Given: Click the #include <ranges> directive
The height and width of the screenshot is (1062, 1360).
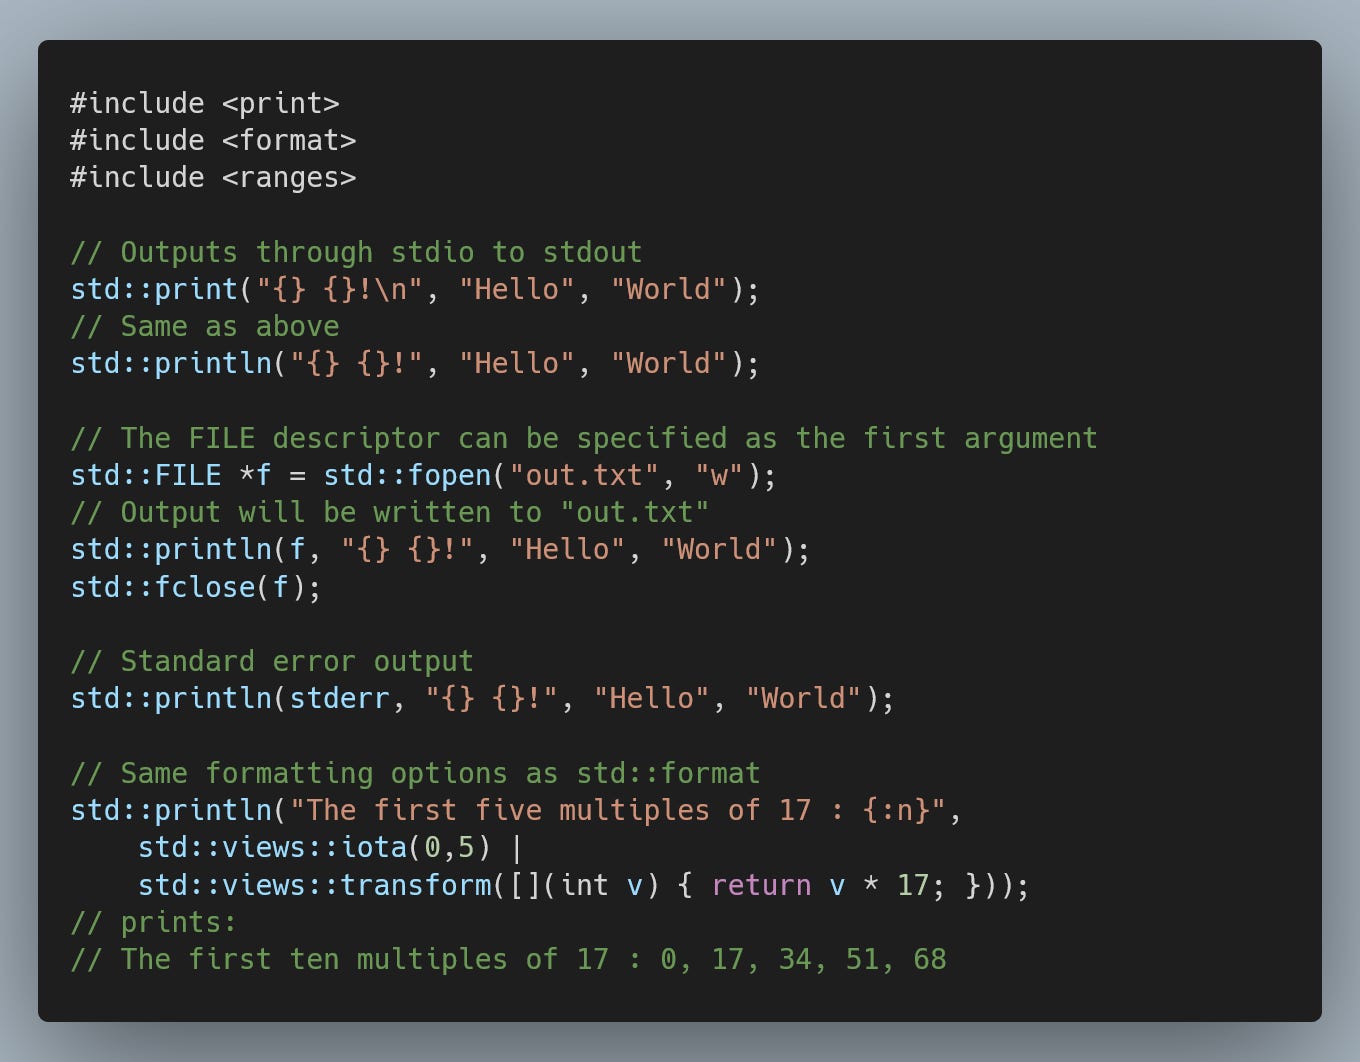Looking at the screenshot, I should pos(213,177).
